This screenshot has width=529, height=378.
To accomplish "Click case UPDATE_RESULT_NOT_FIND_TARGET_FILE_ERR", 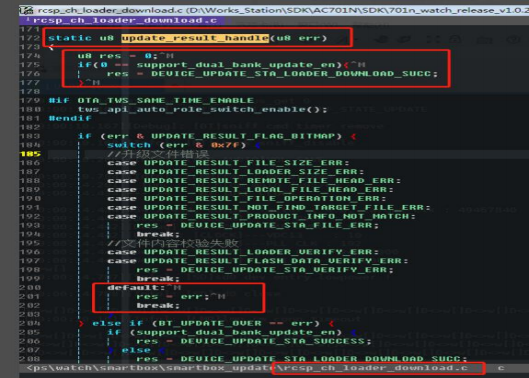I will point(269,207).
